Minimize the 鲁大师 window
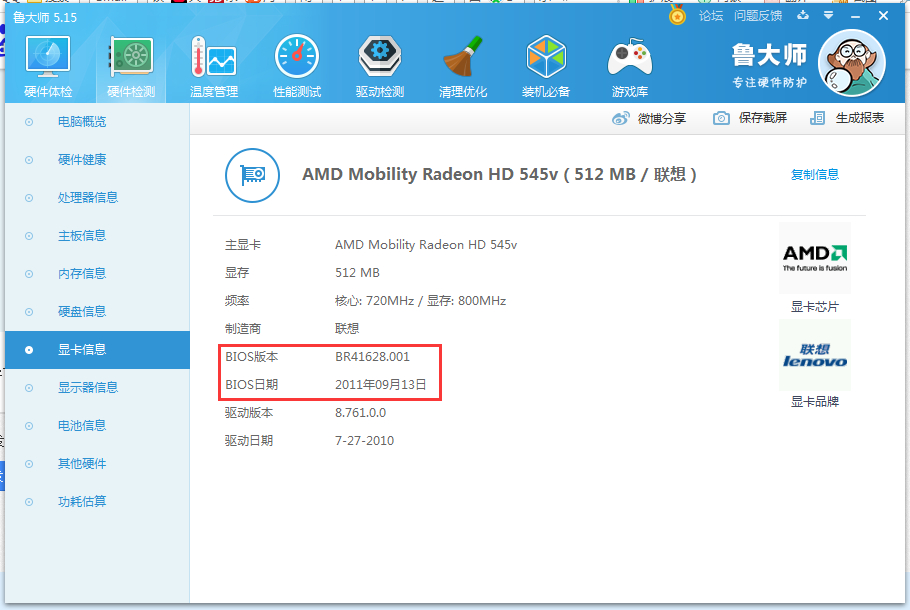The height and width of the screenshot is (610, 910). tap(855, 16)
